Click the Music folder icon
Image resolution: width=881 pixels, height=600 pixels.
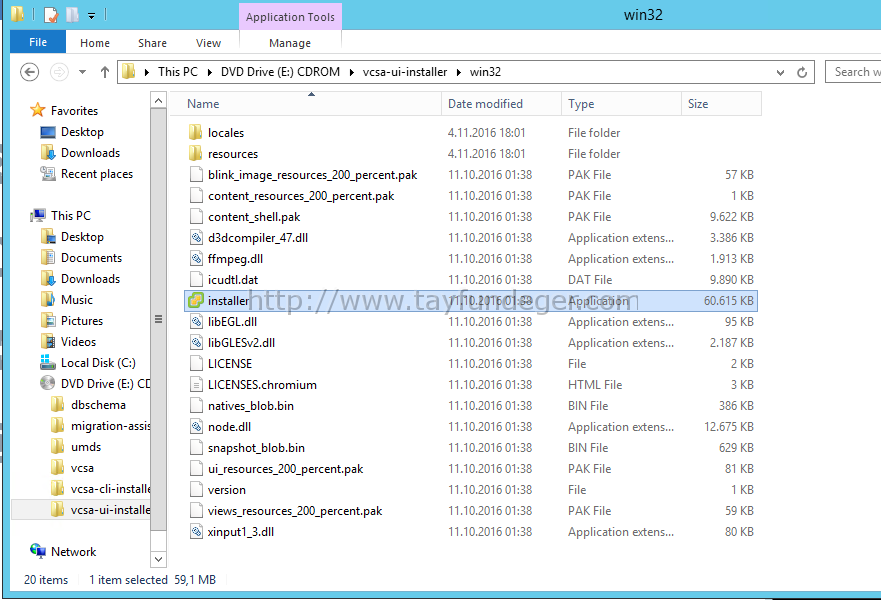(48, 299)
